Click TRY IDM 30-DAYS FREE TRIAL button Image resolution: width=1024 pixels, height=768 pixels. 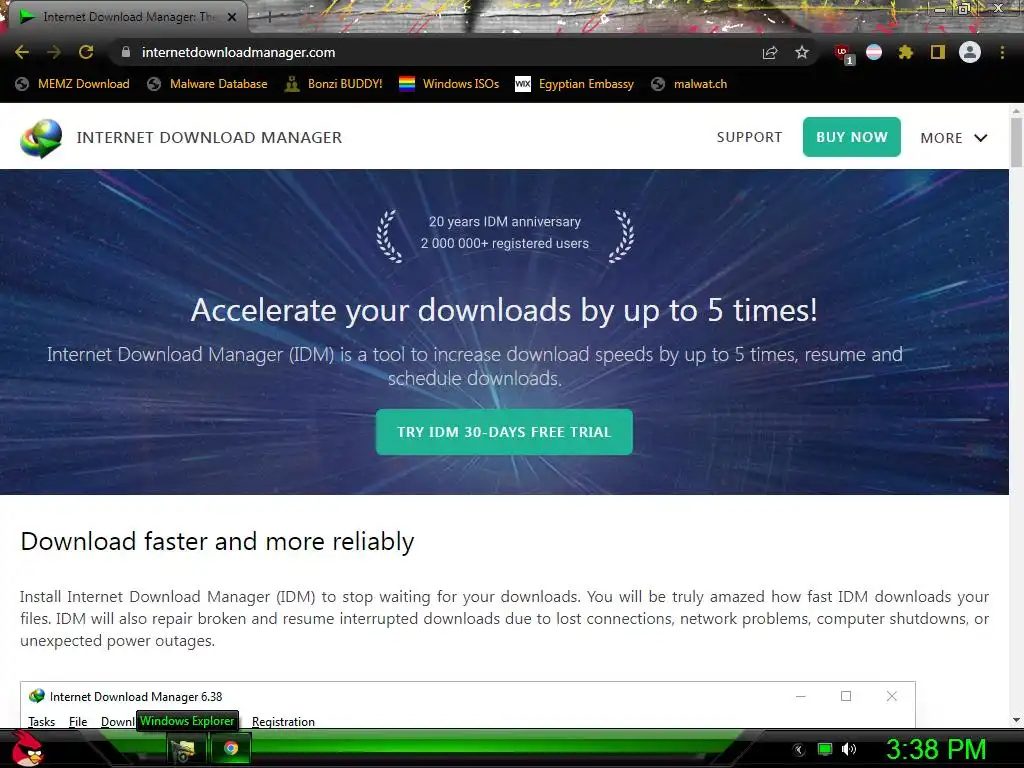[504, 432]
